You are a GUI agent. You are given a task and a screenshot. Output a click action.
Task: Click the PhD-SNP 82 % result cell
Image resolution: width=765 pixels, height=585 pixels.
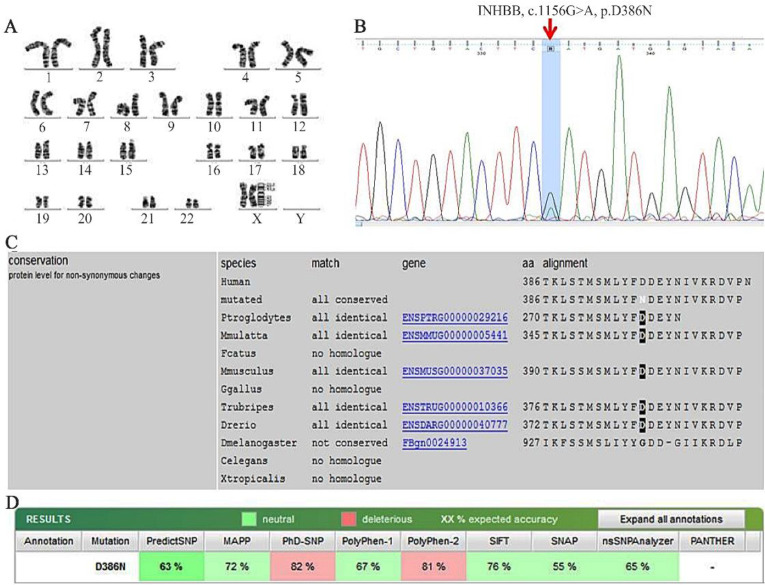(x=302, y=566)
